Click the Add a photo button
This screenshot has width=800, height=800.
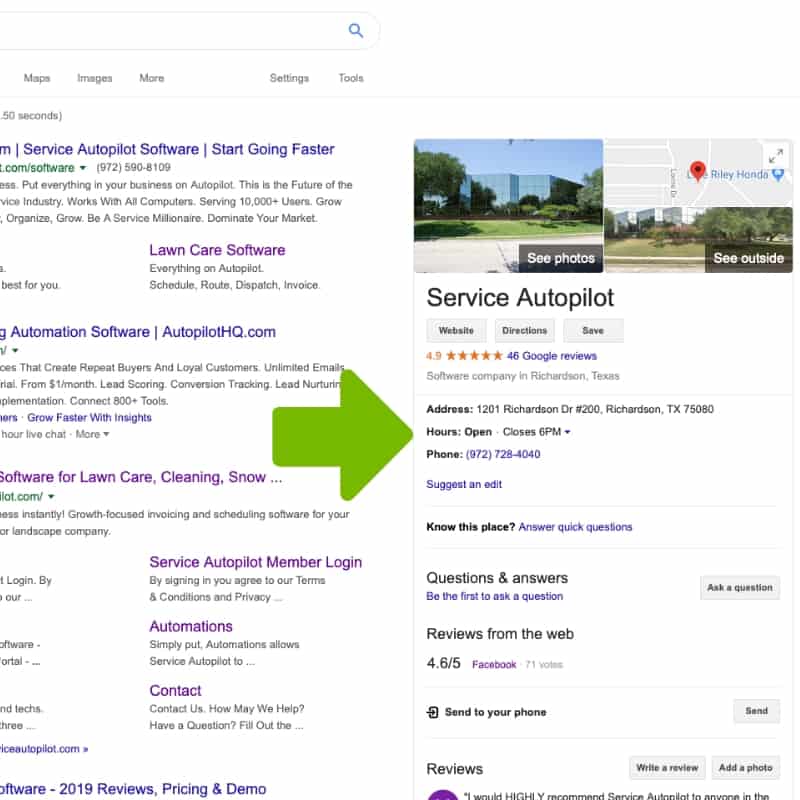pos(745,768)
